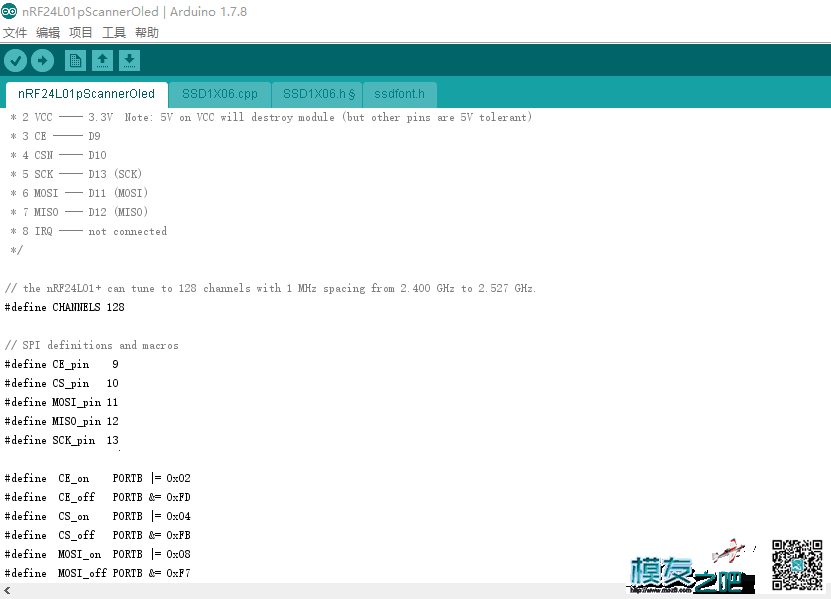Switch to the SSD1X06.cpp tab

(220, 94)
